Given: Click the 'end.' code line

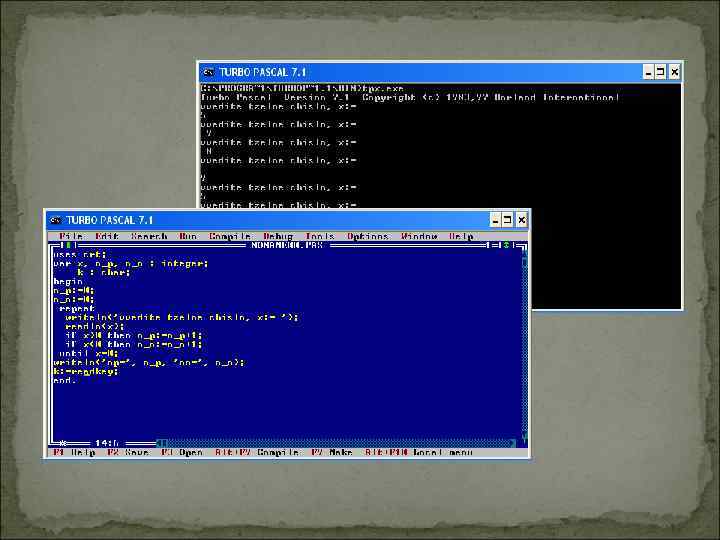Looking at the screenshot, I should click(64, 380).
